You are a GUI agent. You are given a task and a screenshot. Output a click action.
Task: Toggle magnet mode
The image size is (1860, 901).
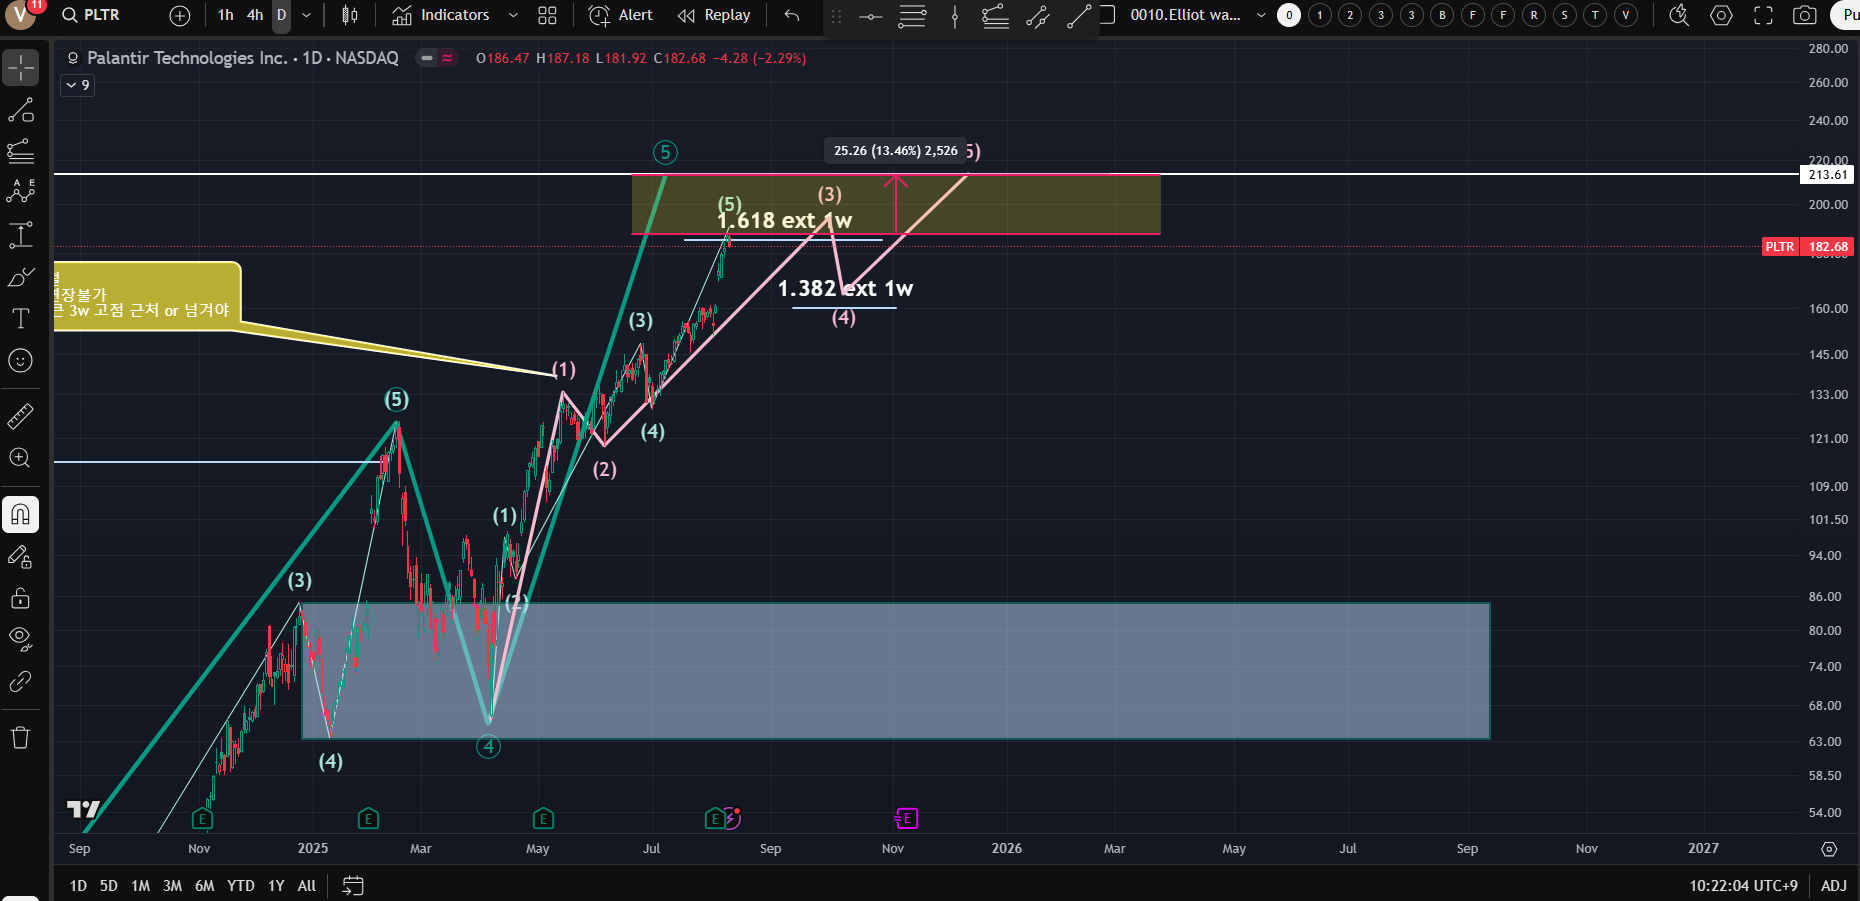pos(20,515)
